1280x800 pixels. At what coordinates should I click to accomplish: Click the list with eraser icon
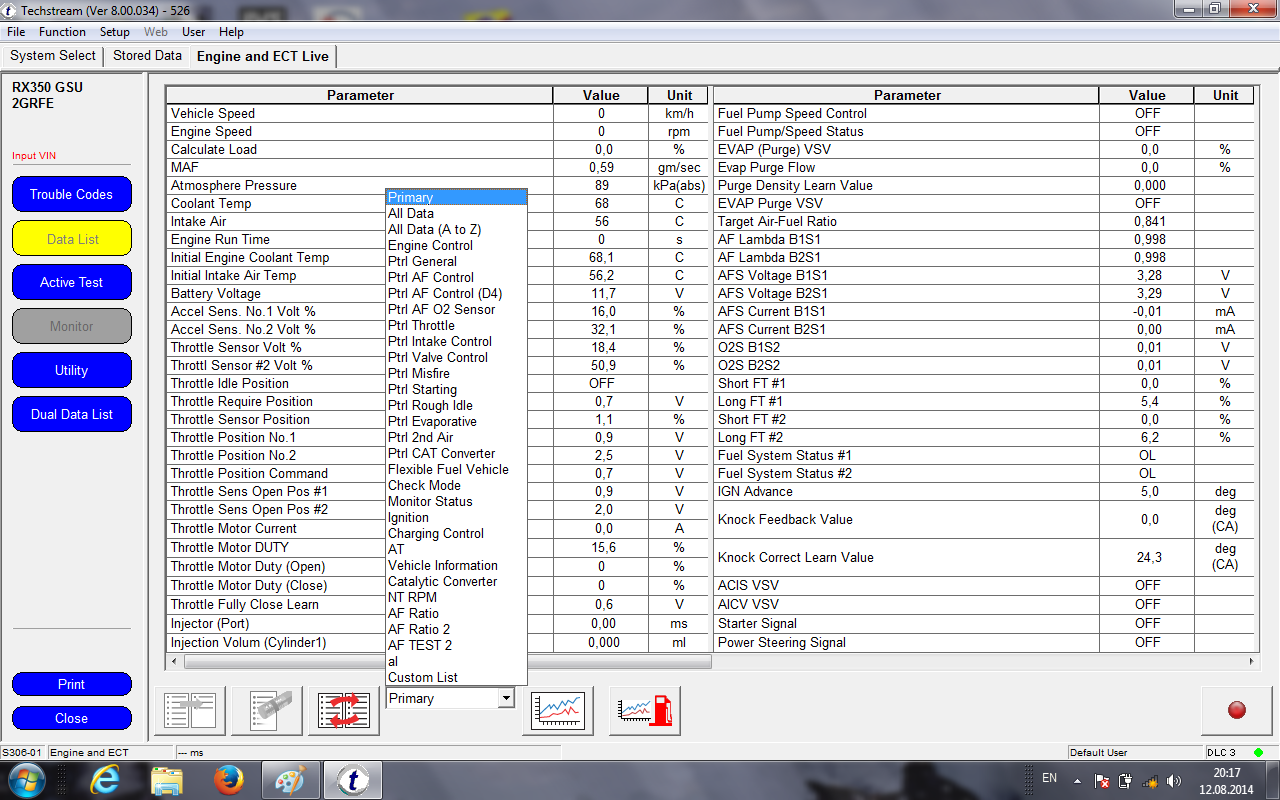[x=267, y=710]
